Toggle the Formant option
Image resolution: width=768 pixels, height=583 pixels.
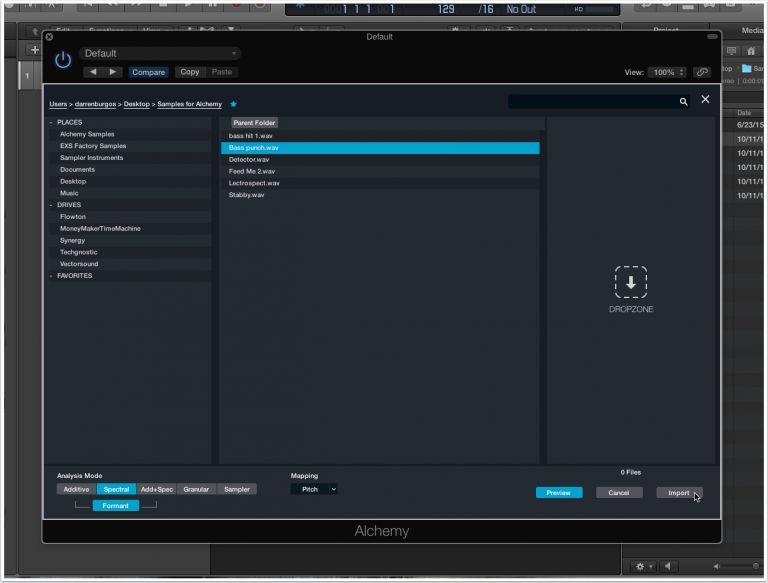(x=116, y=506)
